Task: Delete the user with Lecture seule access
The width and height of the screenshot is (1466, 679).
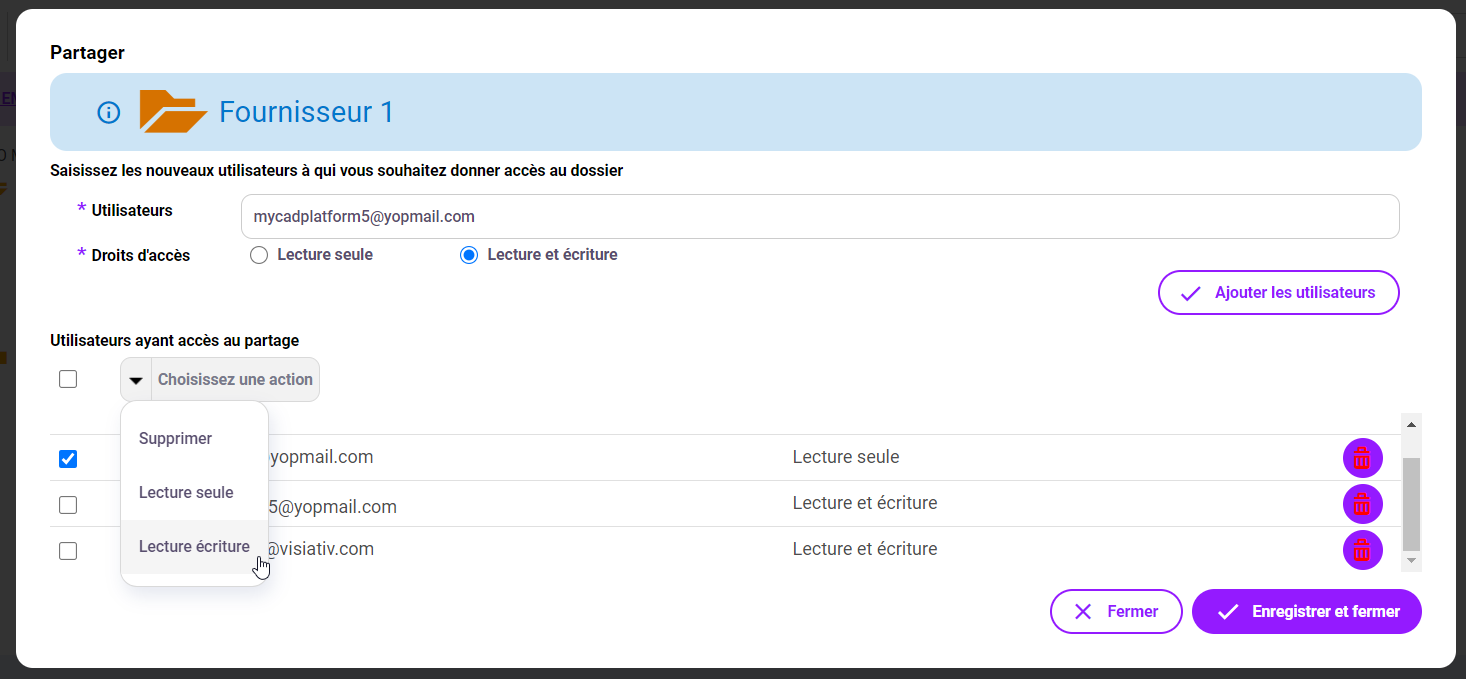Action: point(1362,458)
